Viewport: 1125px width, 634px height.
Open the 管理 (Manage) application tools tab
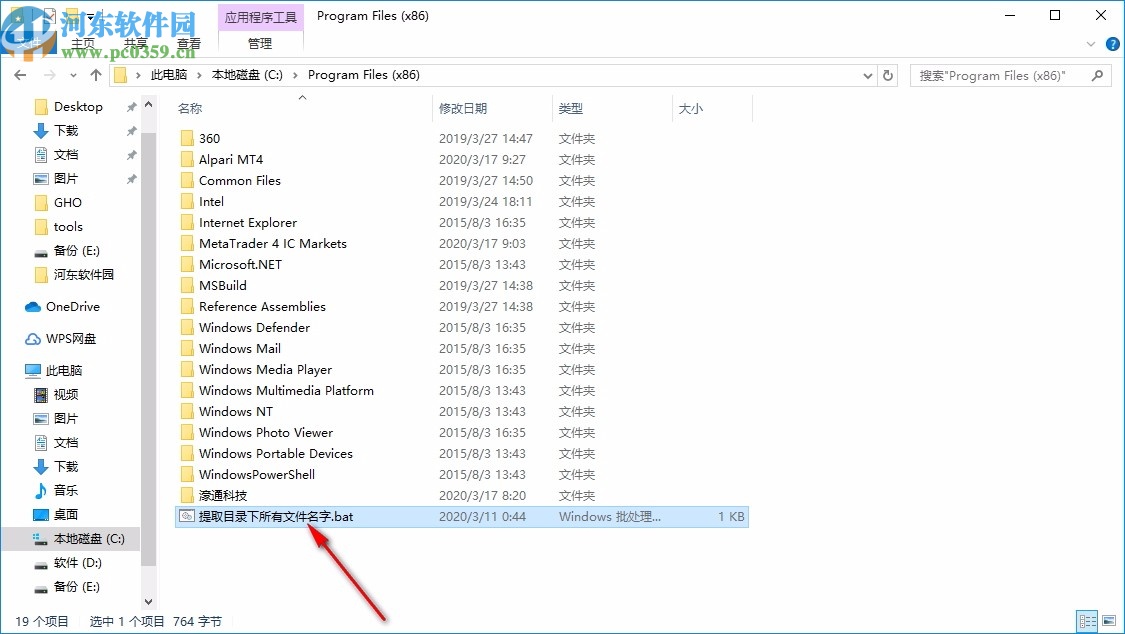coord(260,43)
